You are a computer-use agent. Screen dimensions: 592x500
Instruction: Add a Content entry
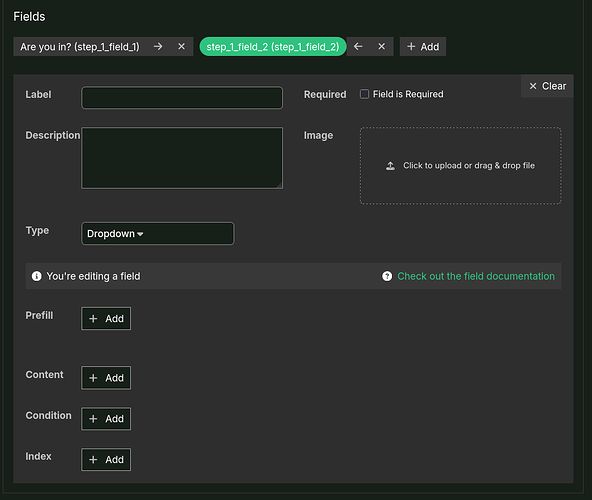[106, 378]
